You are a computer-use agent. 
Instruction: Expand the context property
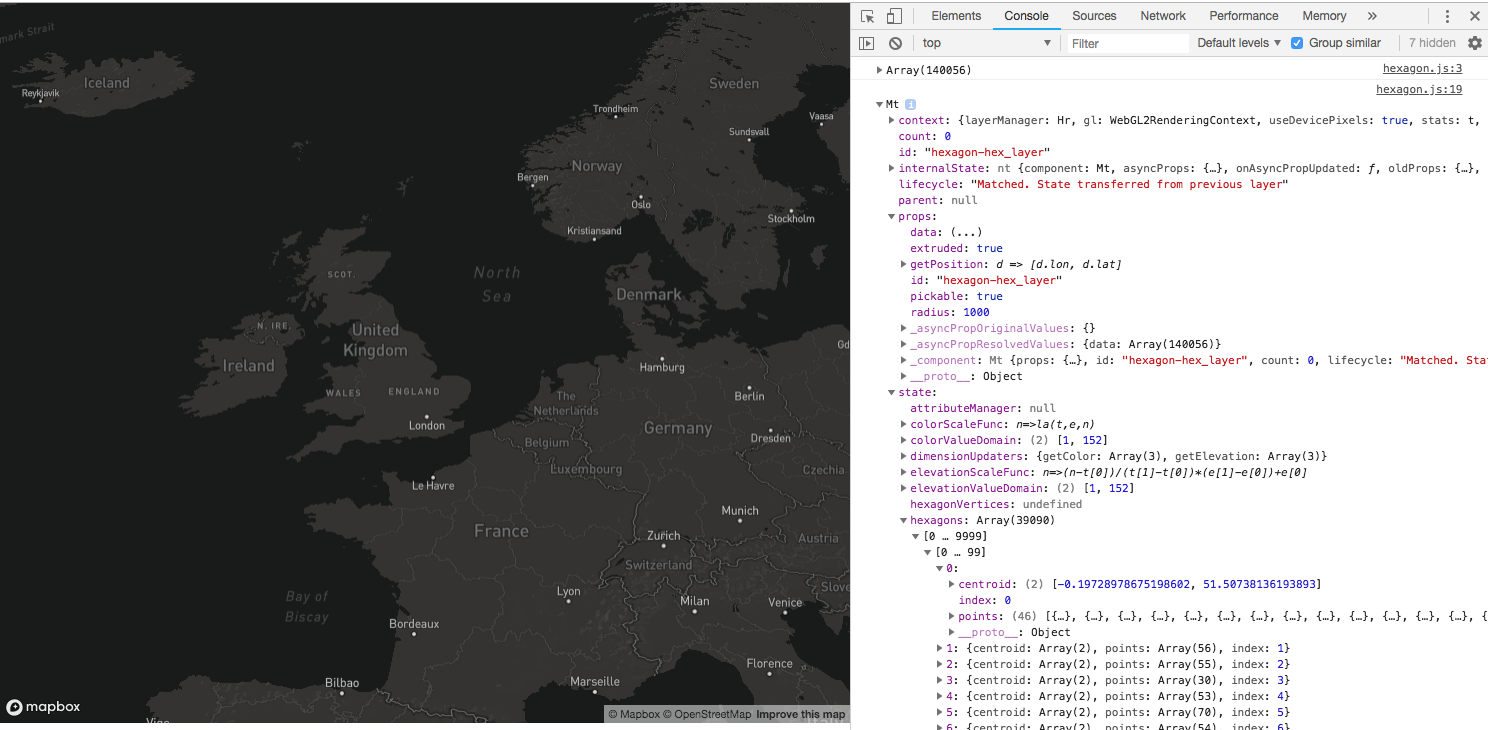(x=891, y=120)
